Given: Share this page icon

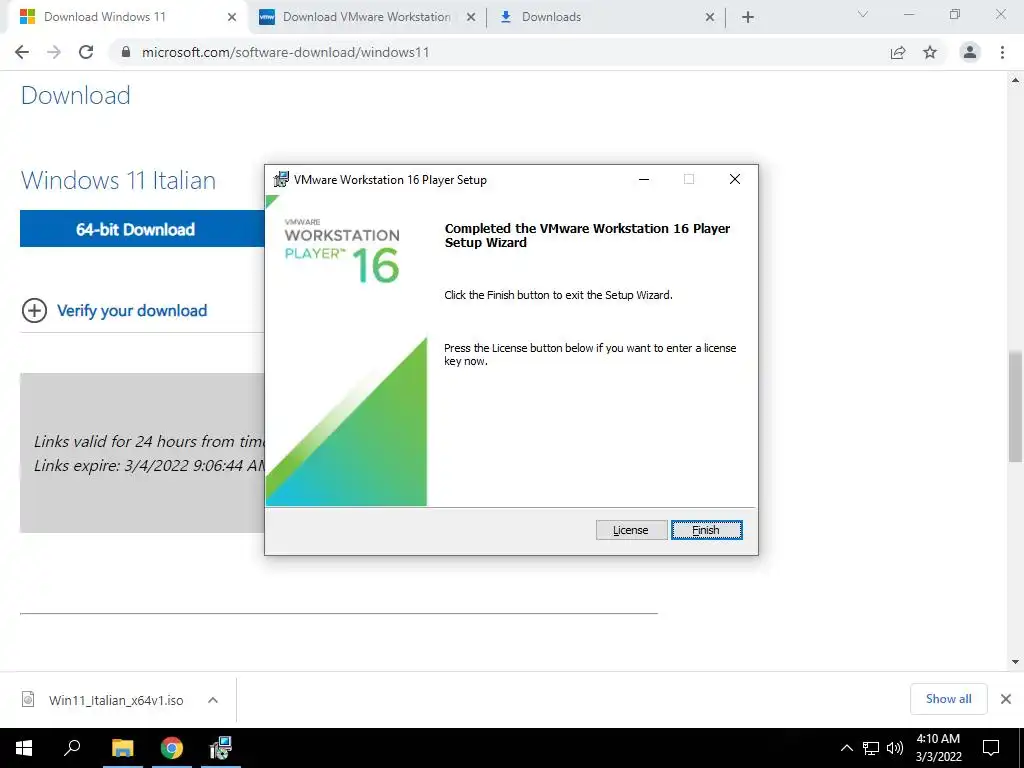Looking at the screenshot, I should point(898,52).
